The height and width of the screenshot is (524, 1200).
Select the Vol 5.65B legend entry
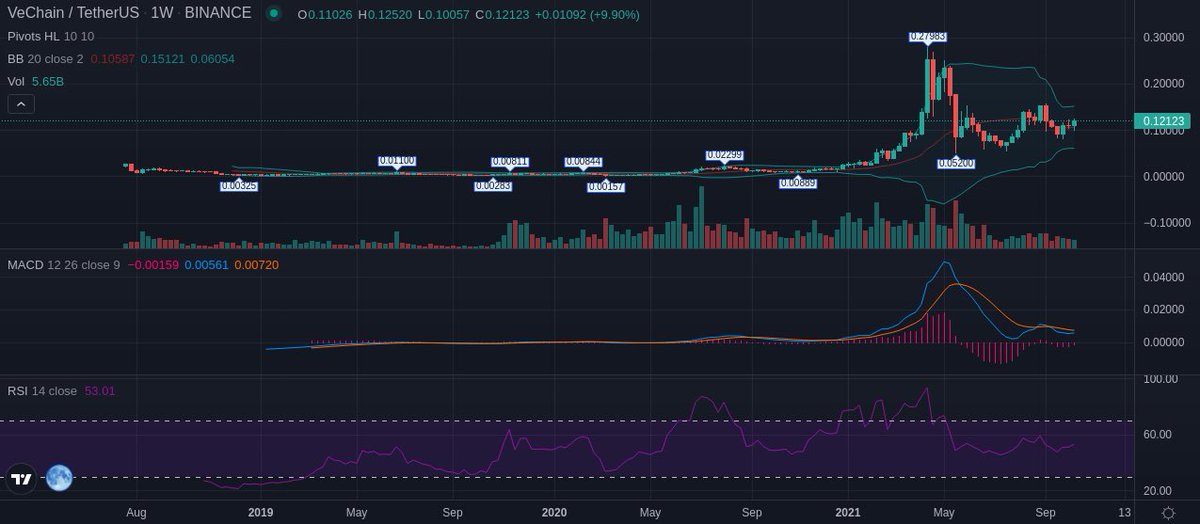pyautogui.click(x=35, y=81)
